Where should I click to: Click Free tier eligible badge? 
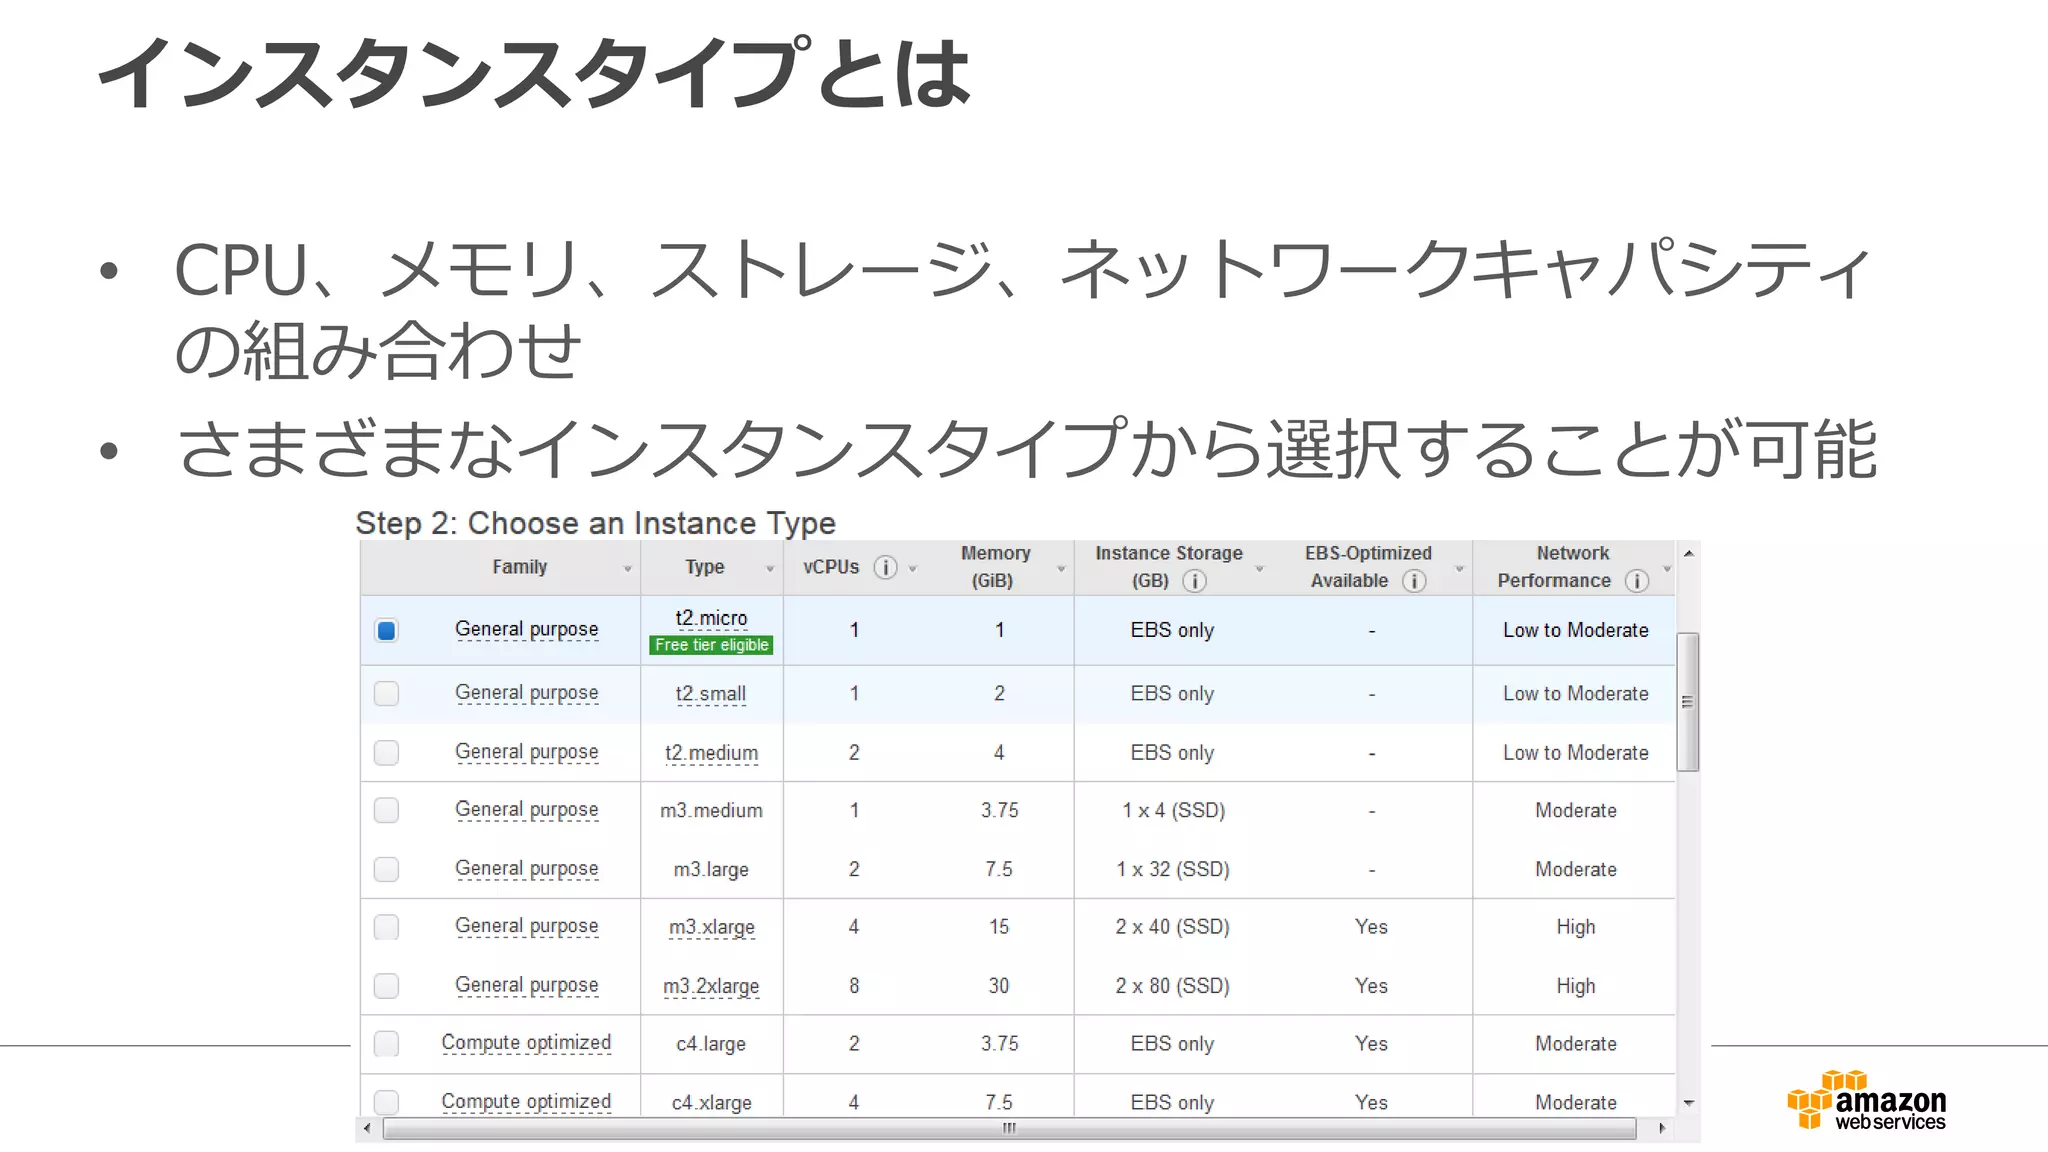click(x=711, y=645)
